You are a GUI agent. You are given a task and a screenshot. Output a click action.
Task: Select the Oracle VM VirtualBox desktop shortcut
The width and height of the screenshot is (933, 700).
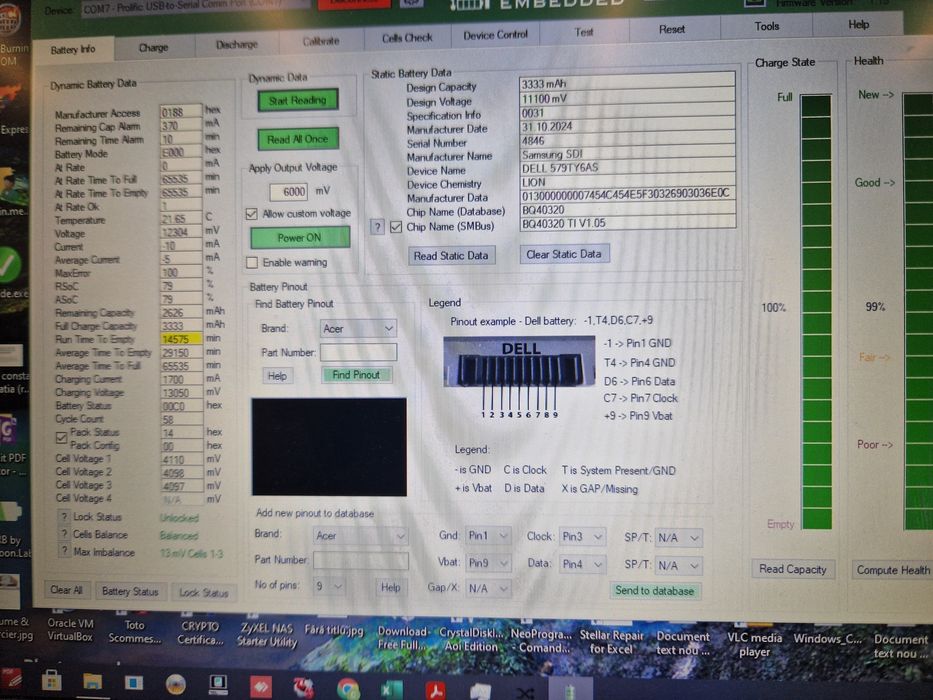[x=70, y=630]
